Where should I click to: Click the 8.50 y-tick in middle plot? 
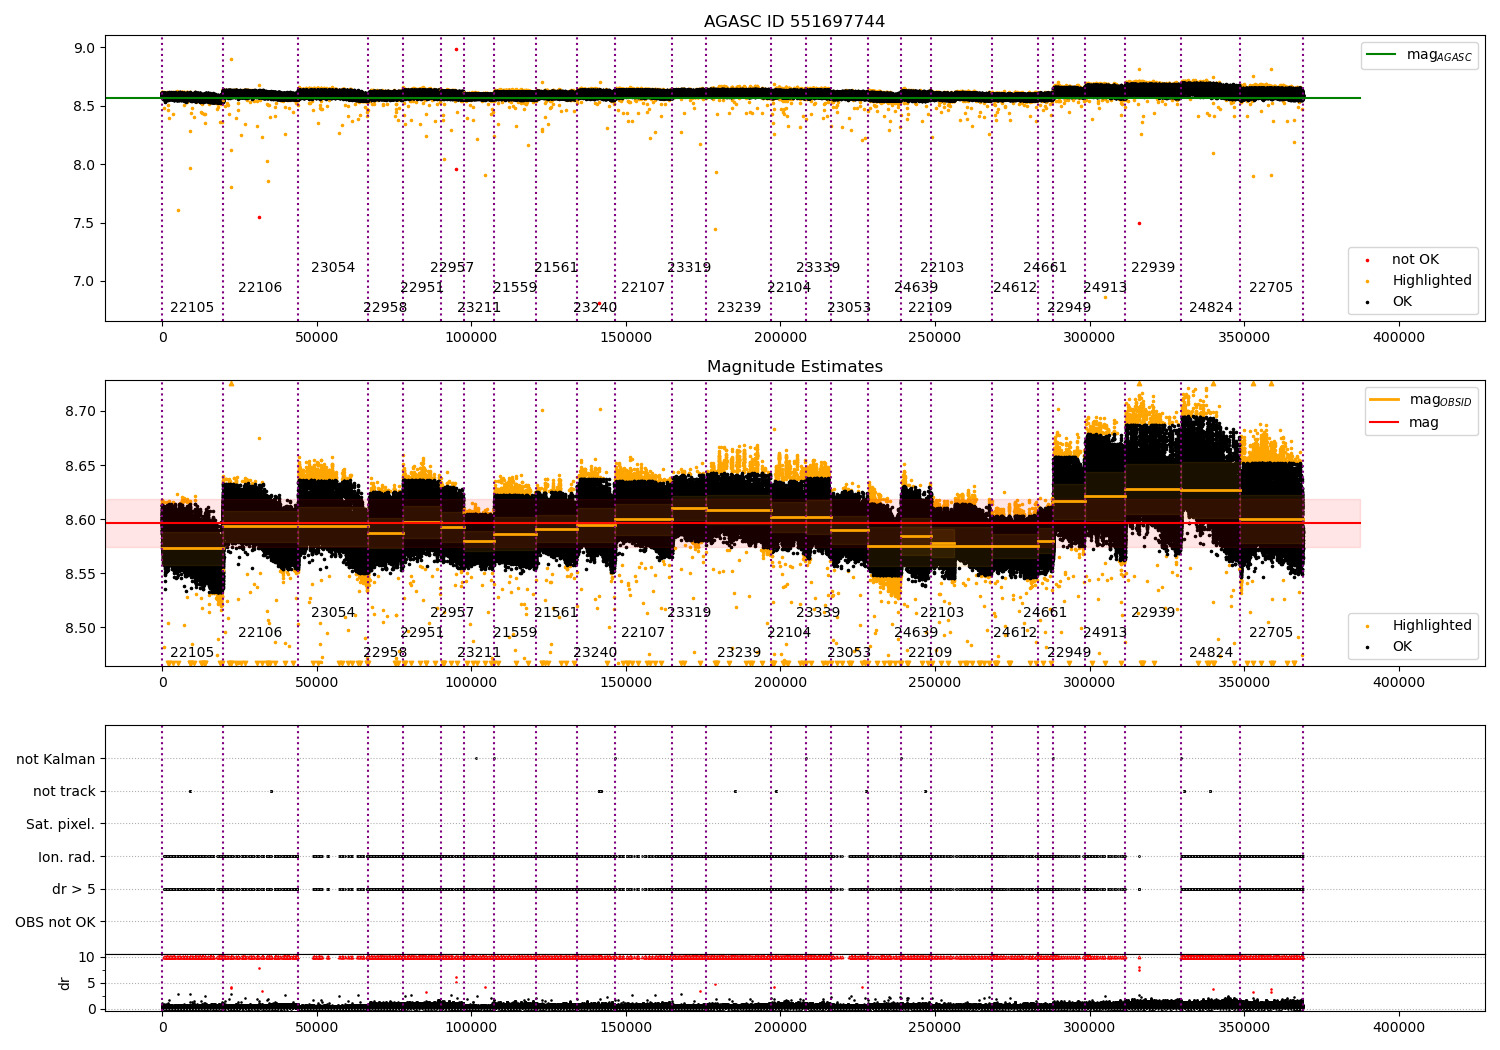click(79, 628)
